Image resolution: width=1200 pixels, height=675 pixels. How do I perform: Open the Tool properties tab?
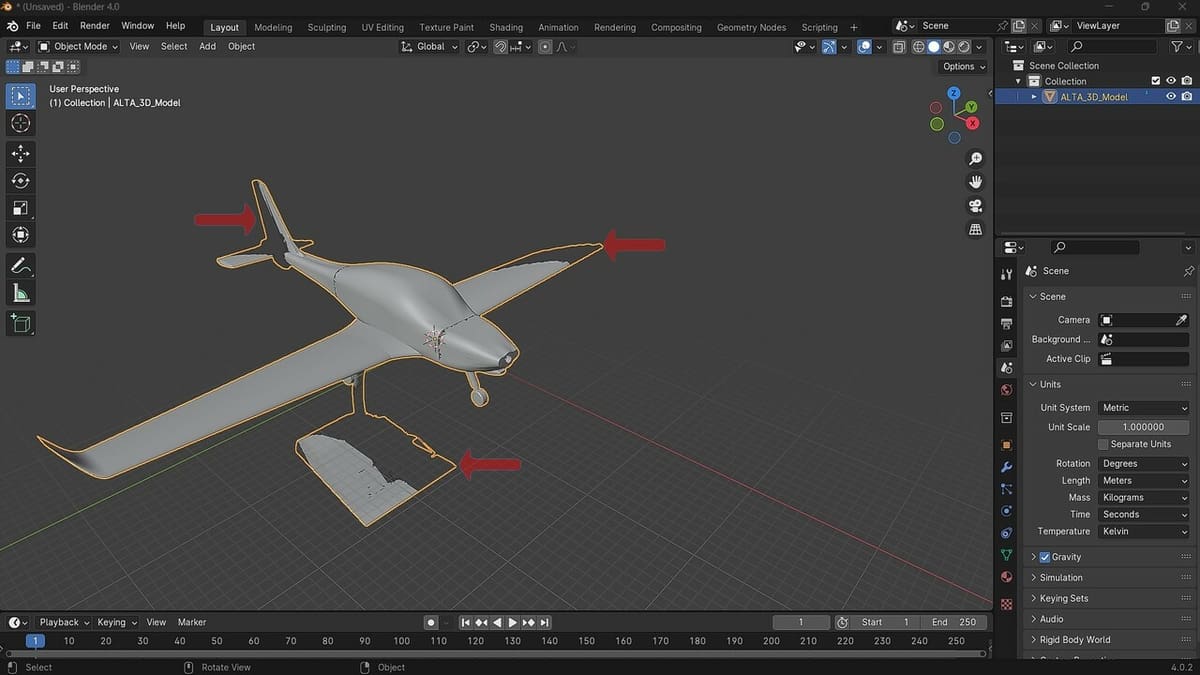click(1006, 275)
